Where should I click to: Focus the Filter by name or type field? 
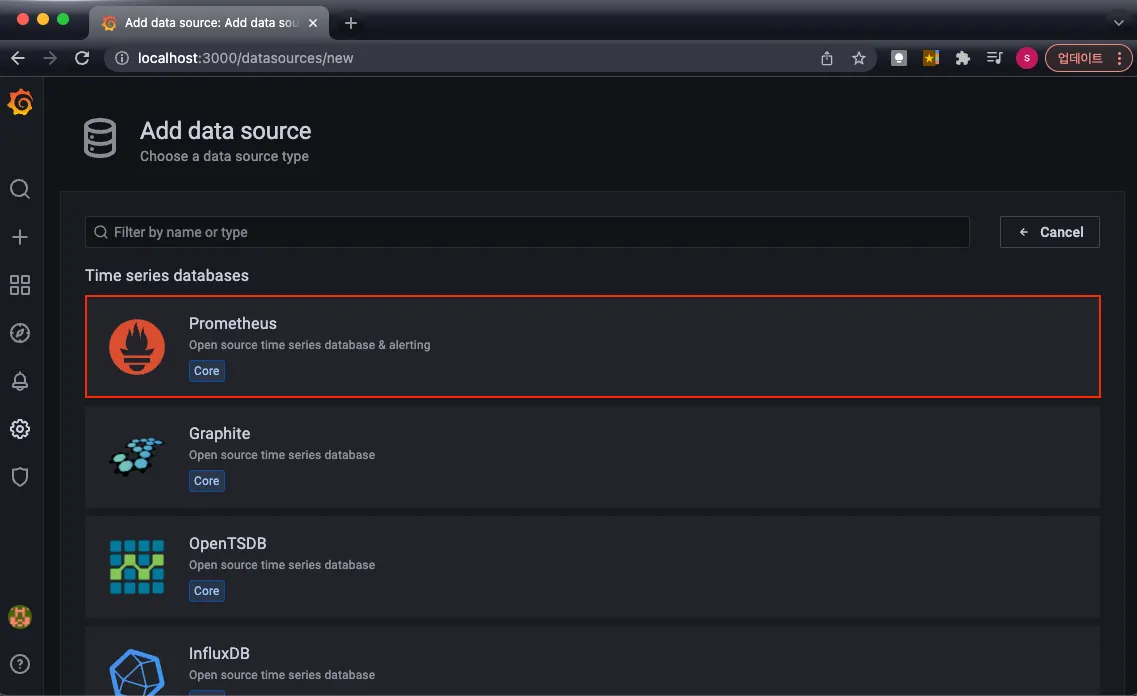(527, 232)
